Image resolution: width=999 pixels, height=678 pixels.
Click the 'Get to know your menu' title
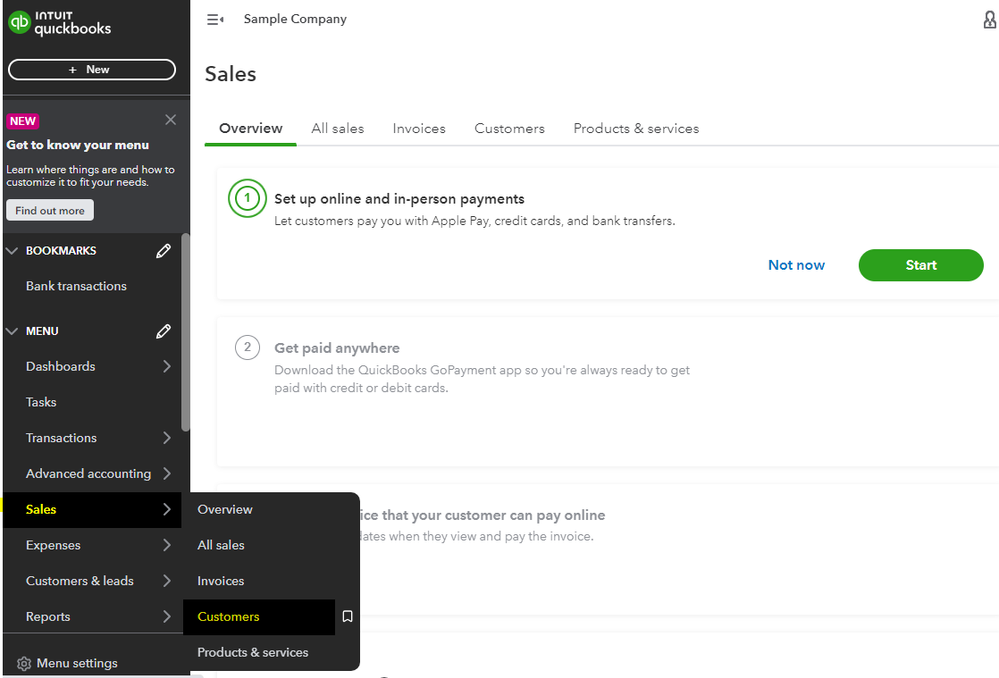click(x=78, y=145)
